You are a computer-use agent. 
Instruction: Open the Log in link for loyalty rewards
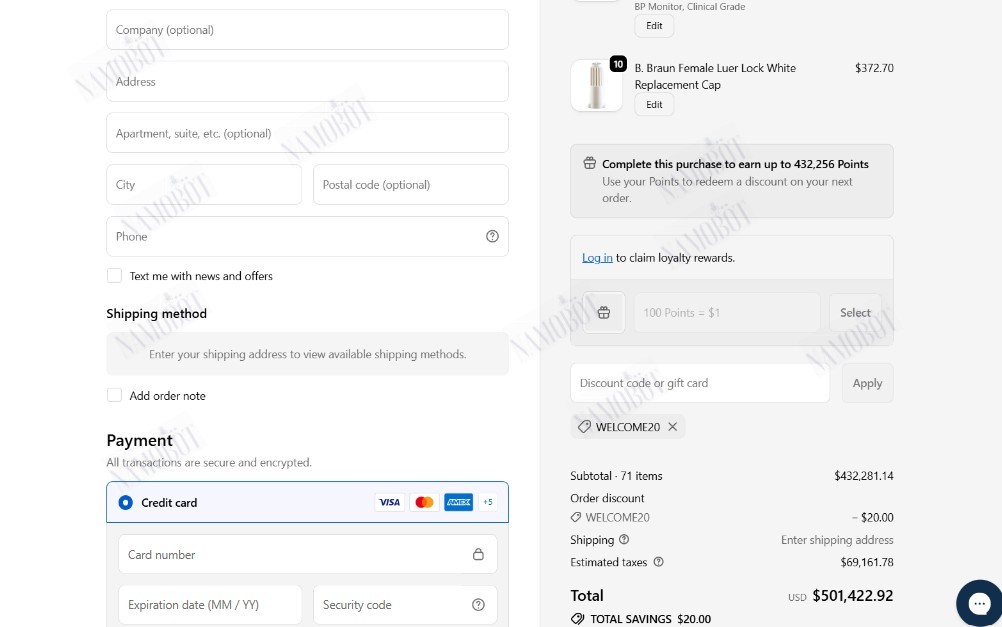pos(597,258)
